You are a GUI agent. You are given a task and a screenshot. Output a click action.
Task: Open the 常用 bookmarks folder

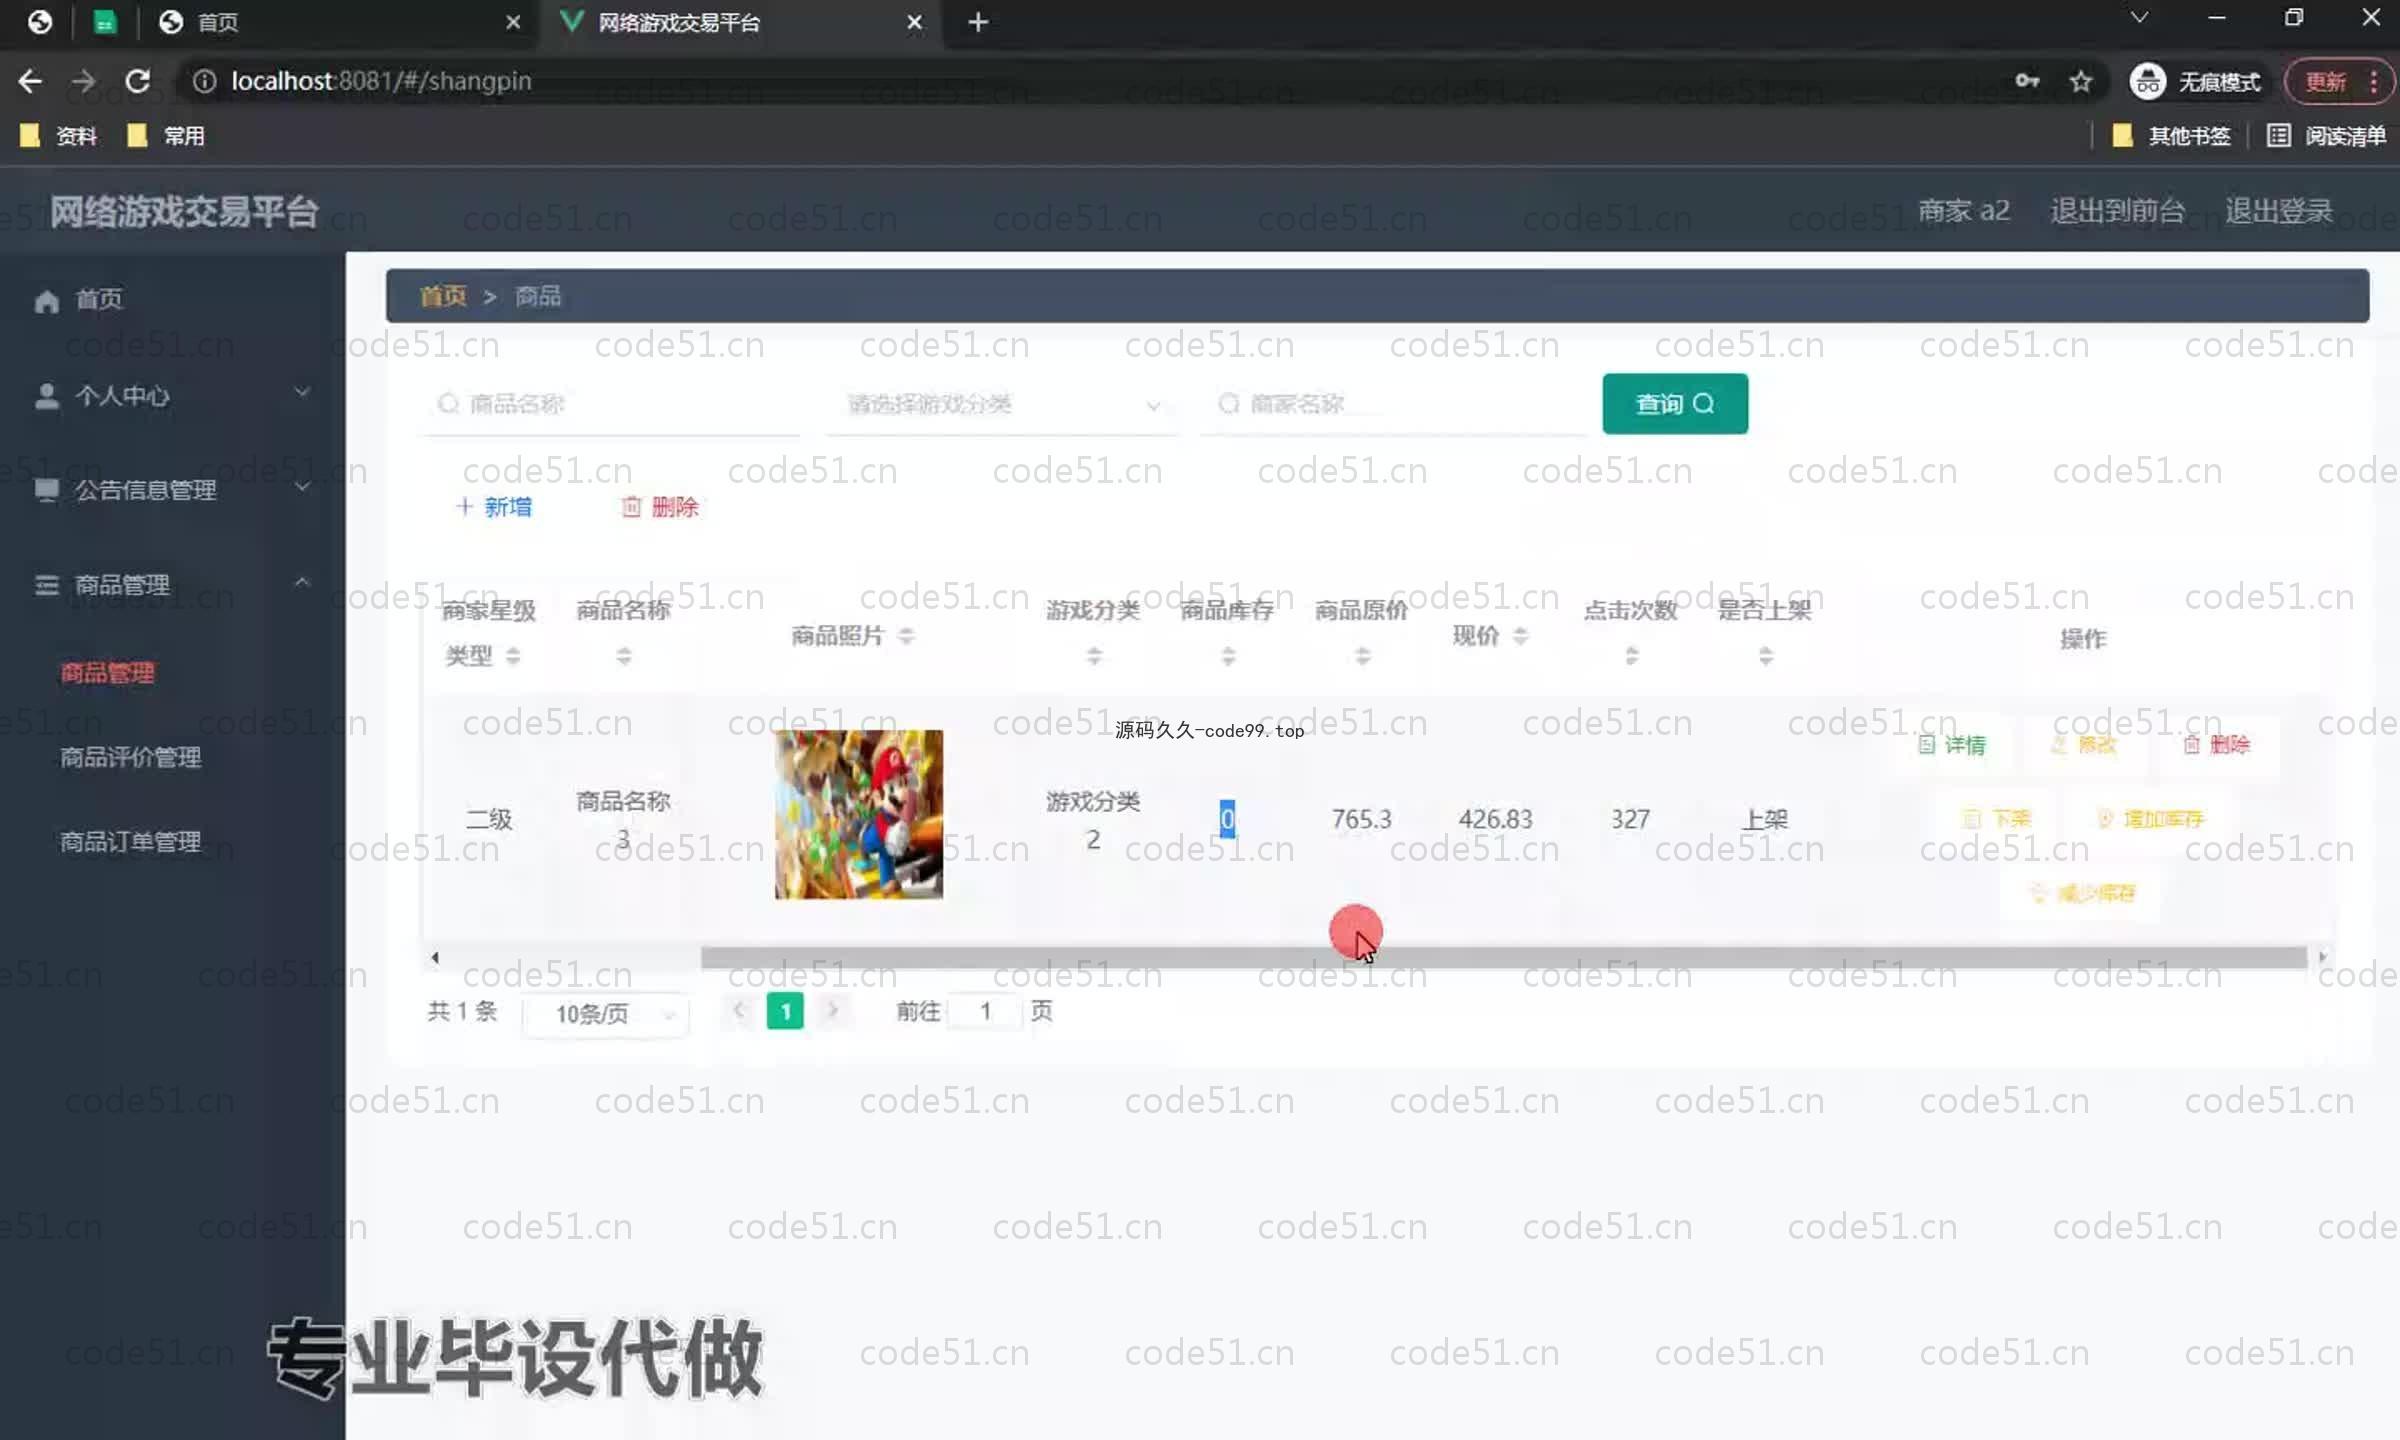[166, 136]
